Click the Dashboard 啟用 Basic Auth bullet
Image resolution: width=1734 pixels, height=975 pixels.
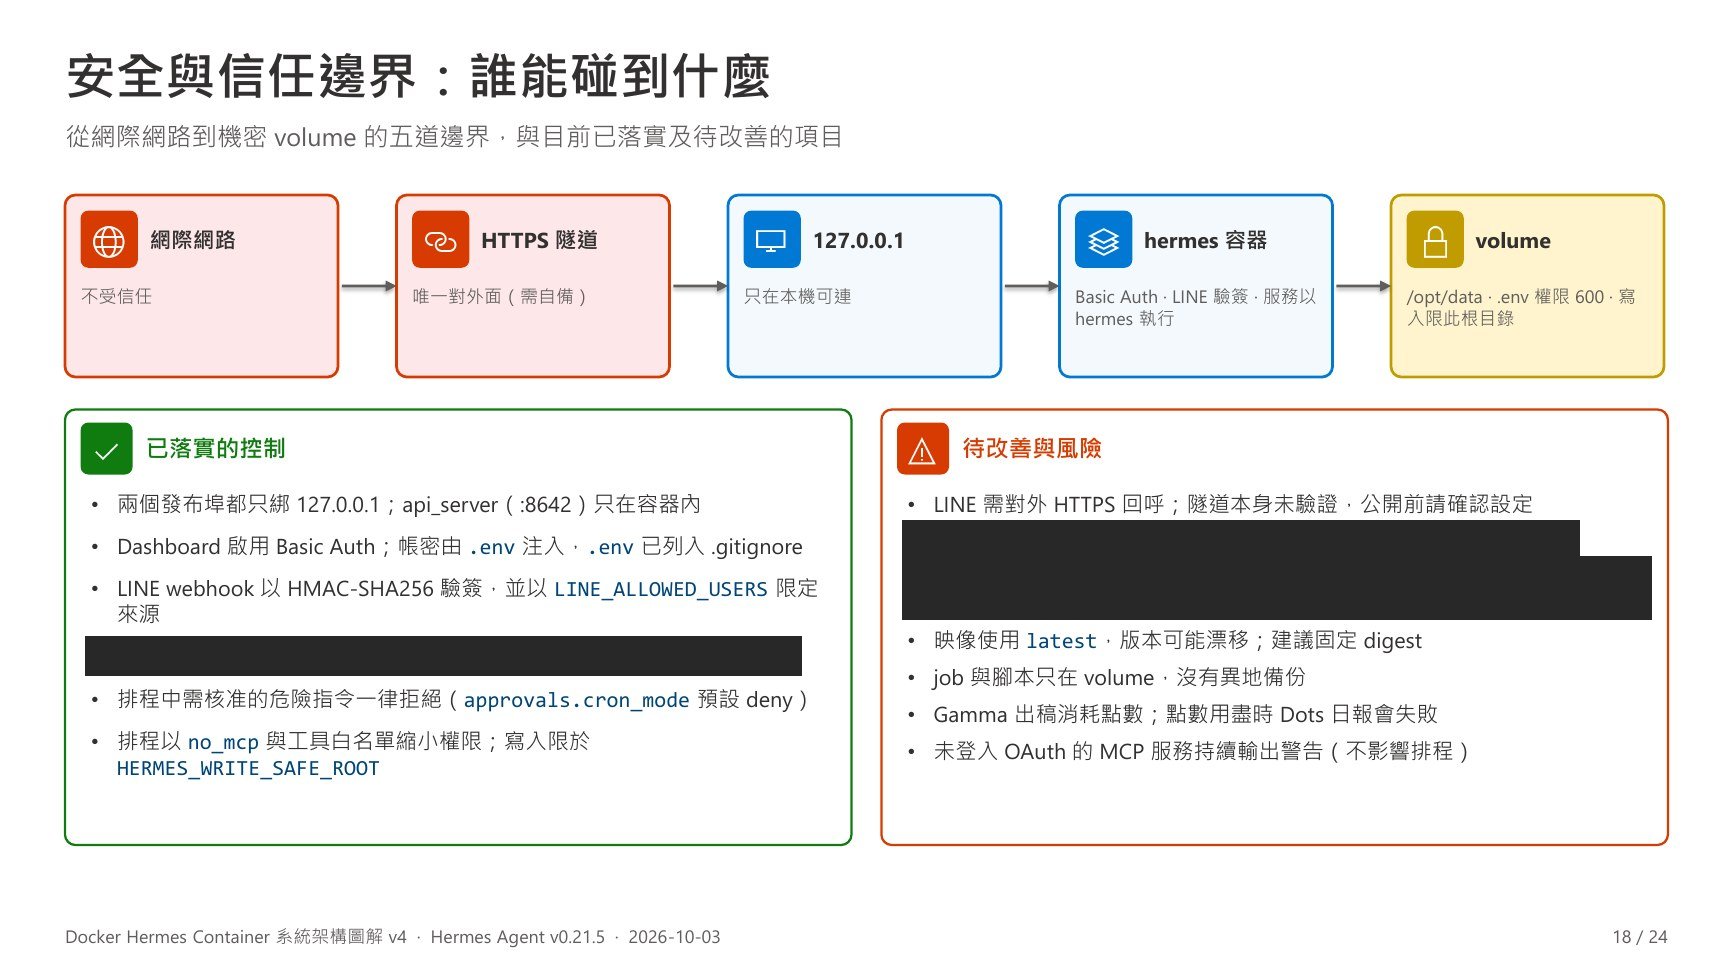pos(459,547)
